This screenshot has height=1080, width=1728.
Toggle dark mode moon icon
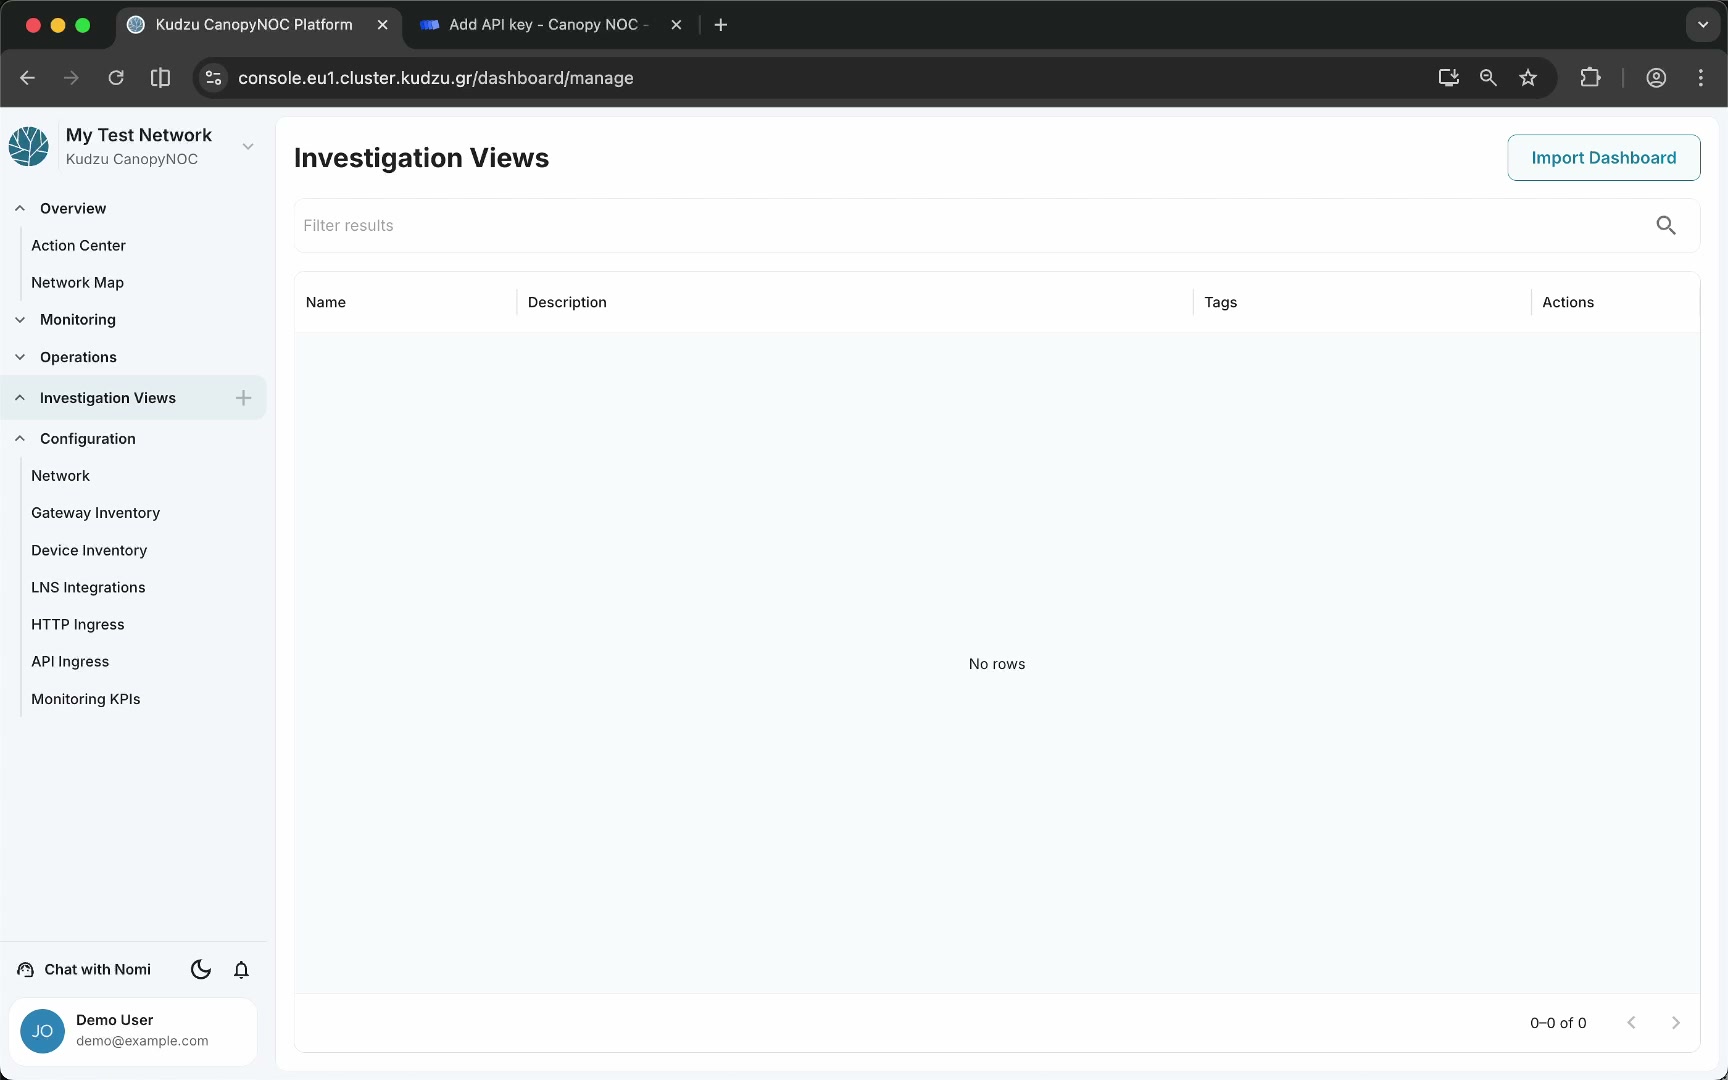click(200, 969)
